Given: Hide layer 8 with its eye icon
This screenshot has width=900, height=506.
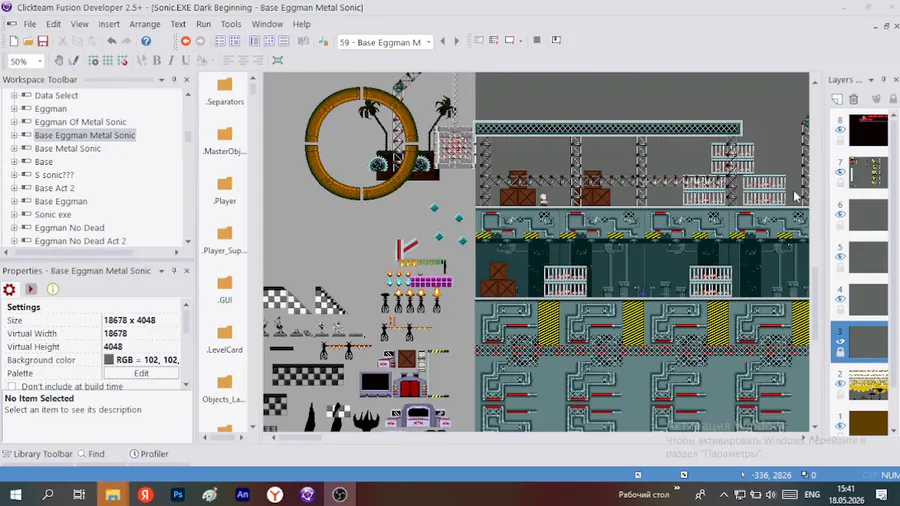Looking at the screenshot, I should [x=840, y=130].
